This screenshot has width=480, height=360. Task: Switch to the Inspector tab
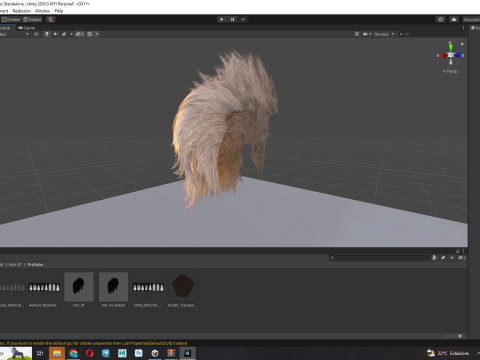click(475, 28)
